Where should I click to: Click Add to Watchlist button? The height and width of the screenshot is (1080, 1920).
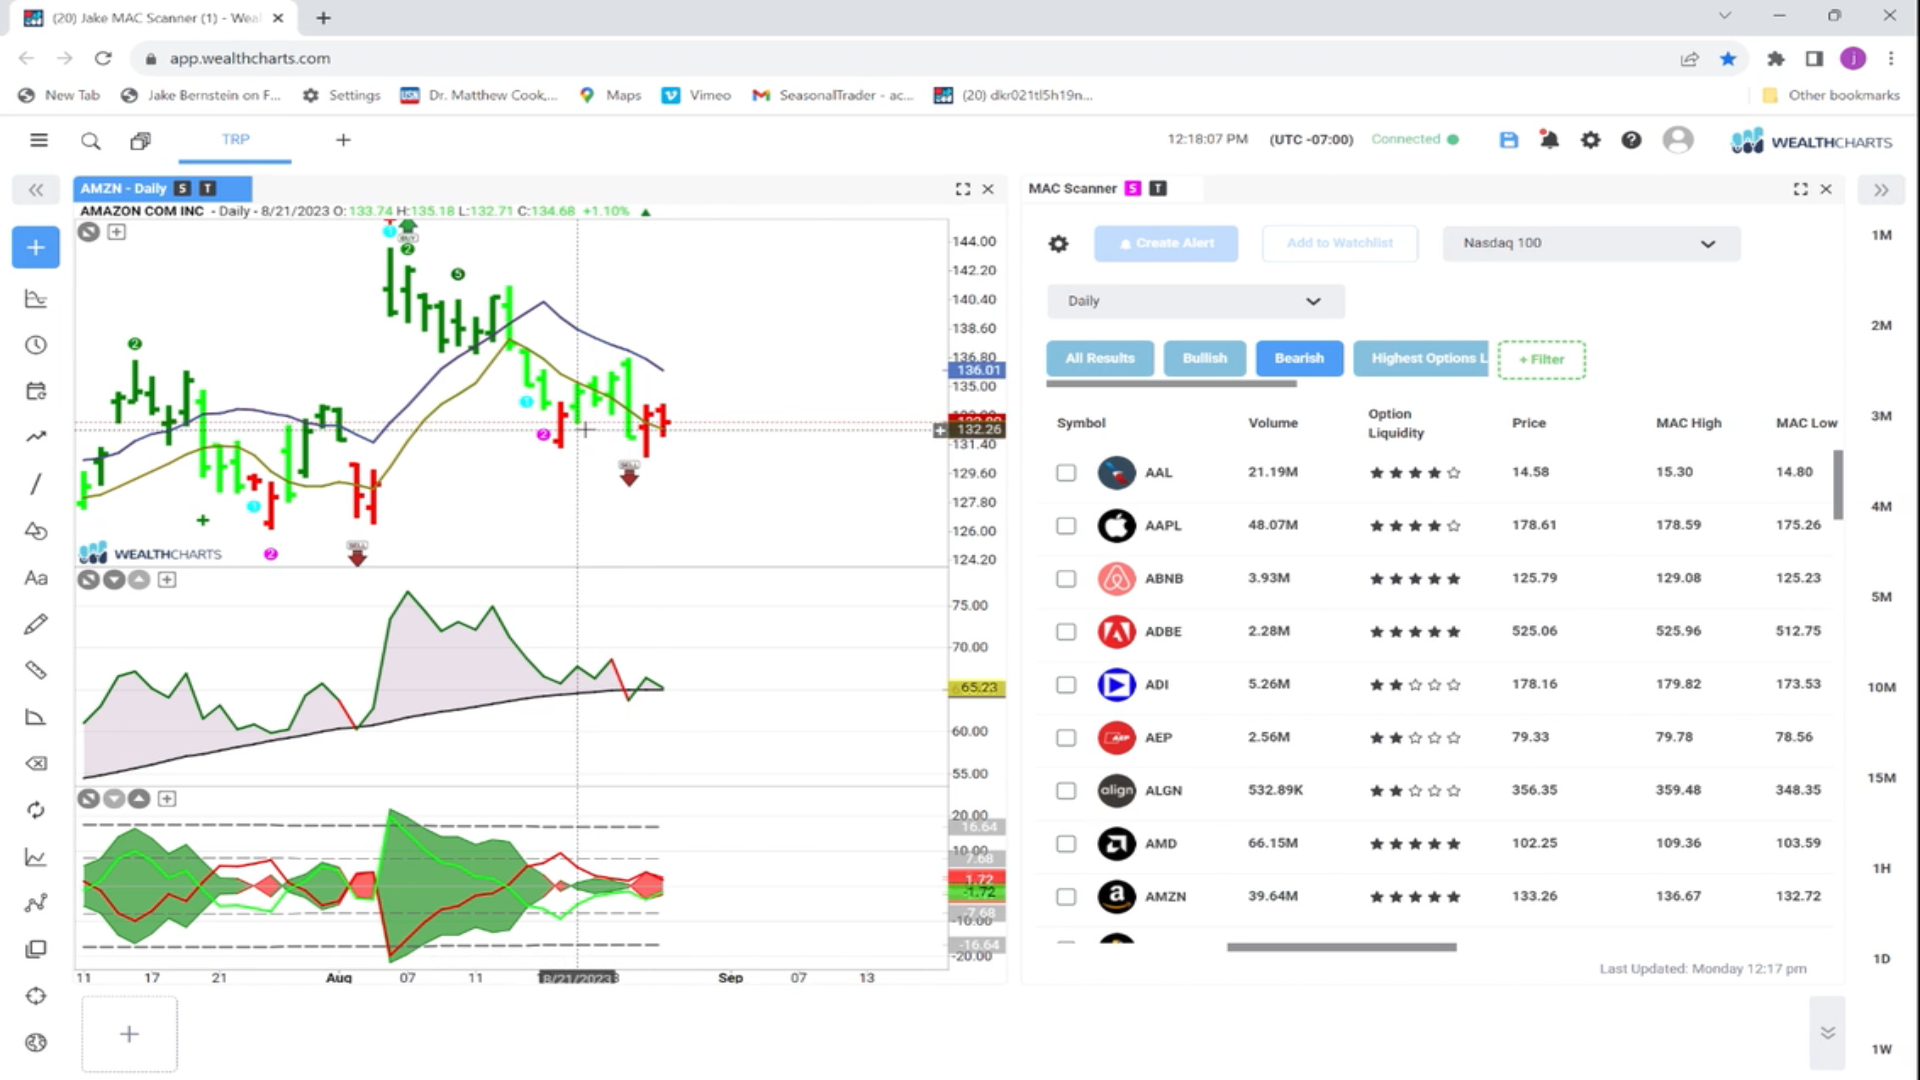(x=1340, y=243)
